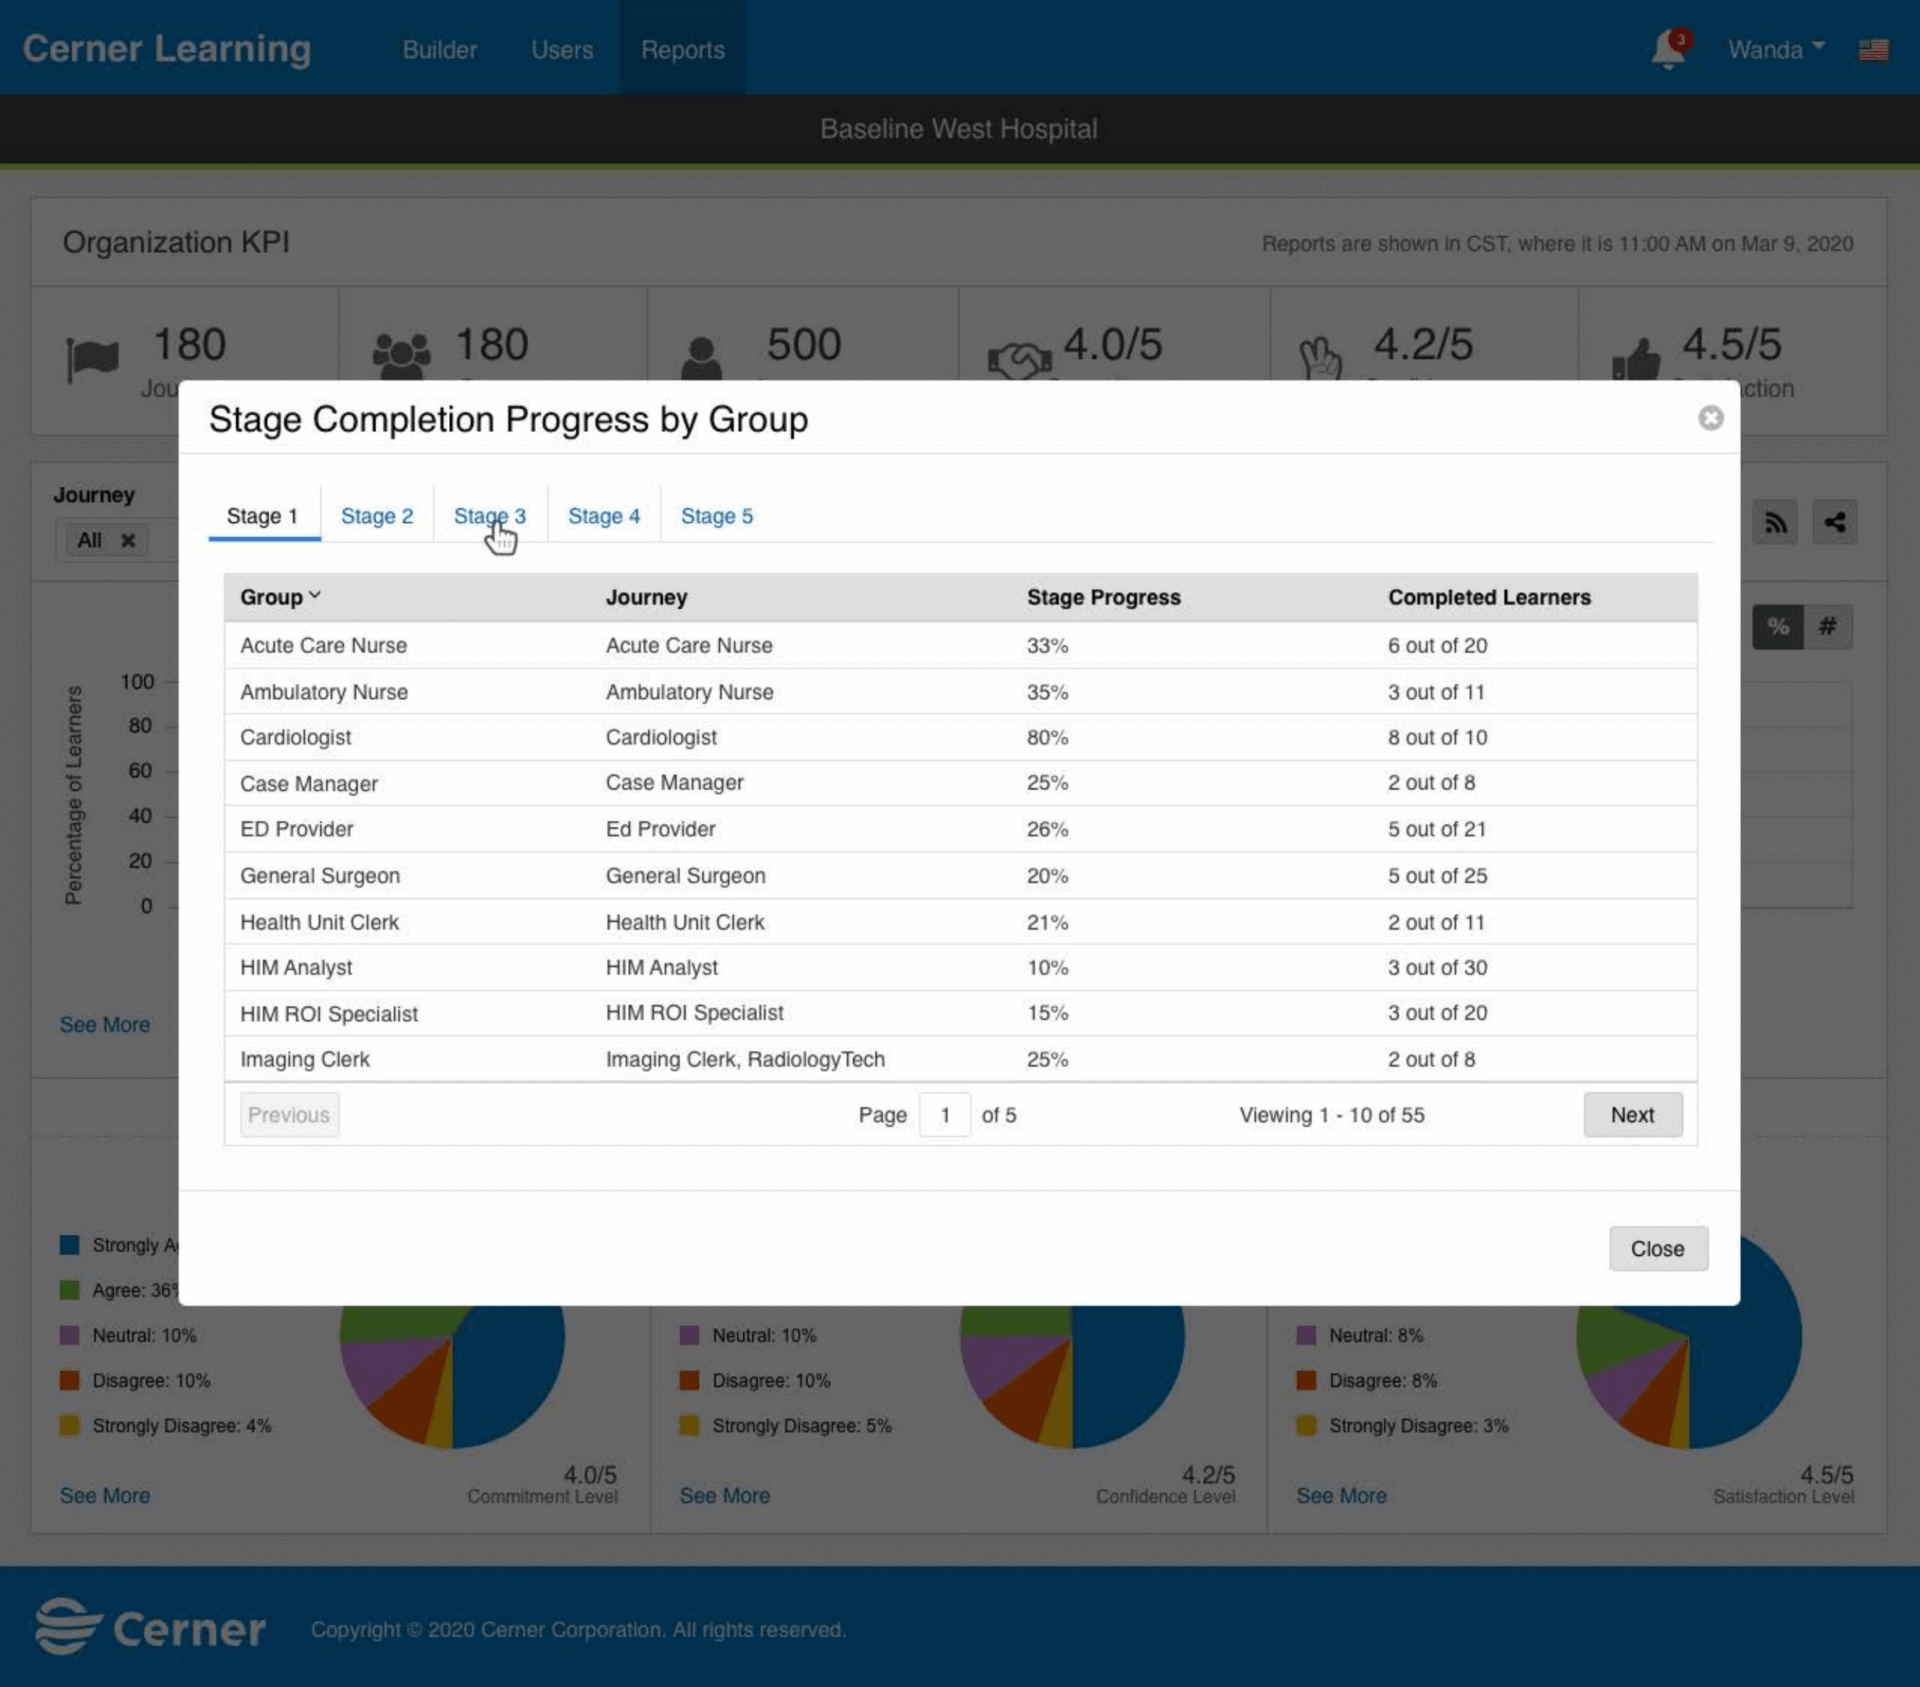Click the yellow Strongly Disagree 4% swatch
Viewport: 1920px width, 1687px height.
coord(69,1426)
